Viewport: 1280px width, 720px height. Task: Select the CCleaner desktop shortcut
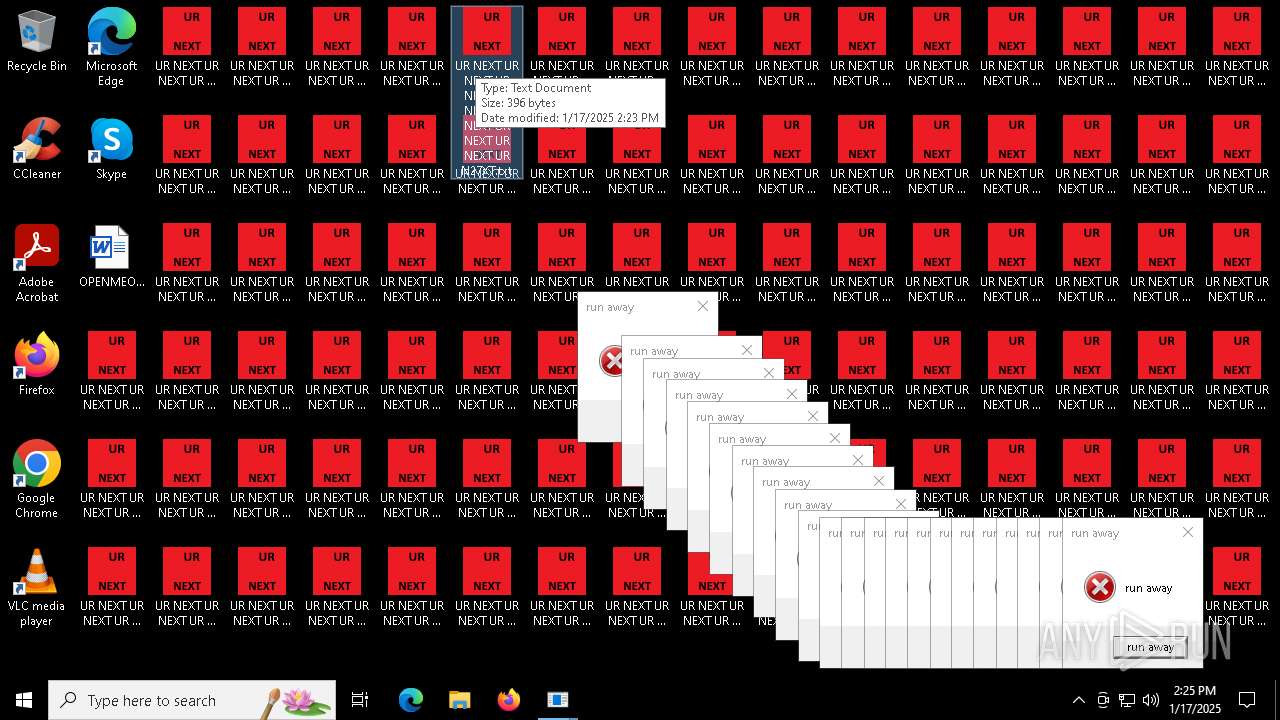tap(37, 149)
